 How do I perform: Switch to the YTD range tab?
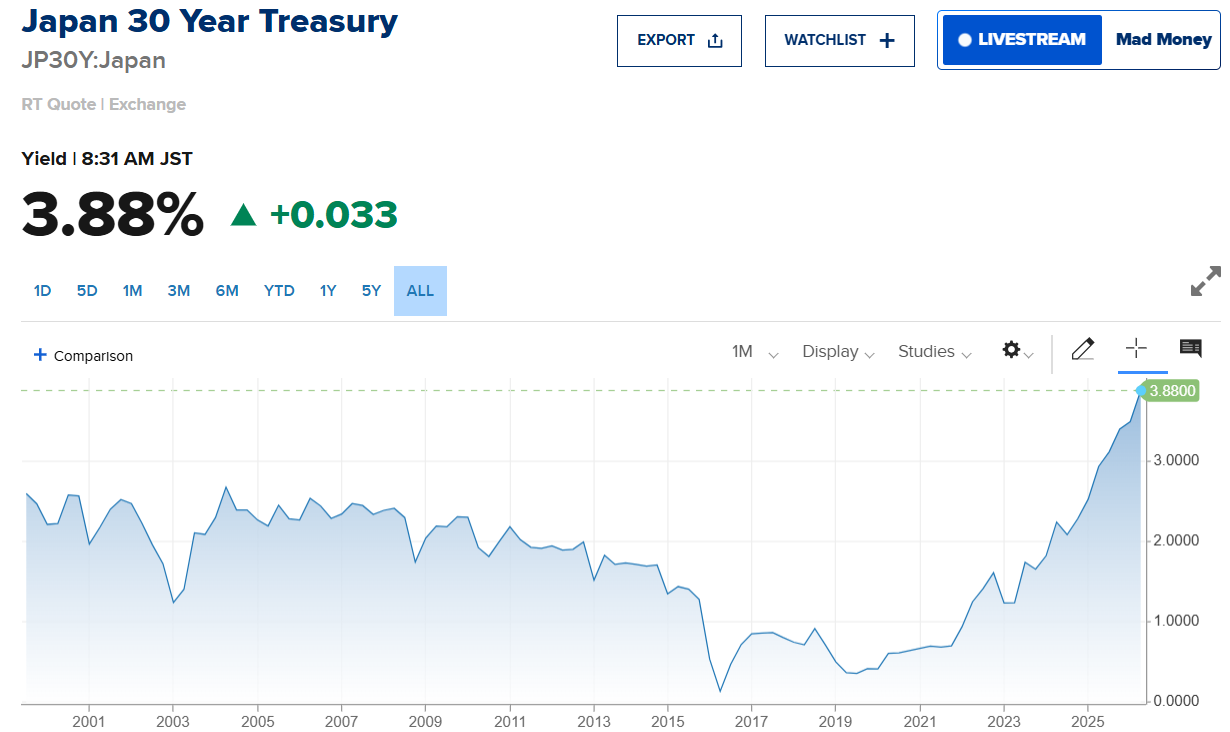click(279, 291)
